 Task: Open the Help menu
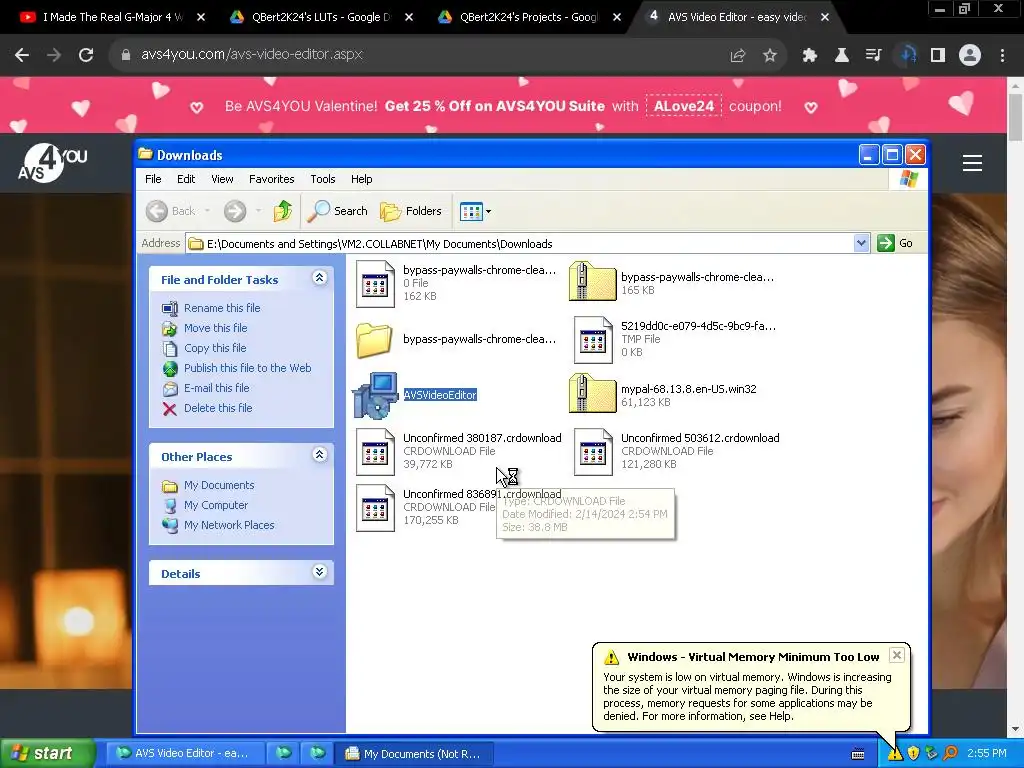pyautogui.click(x=361, y=179)
